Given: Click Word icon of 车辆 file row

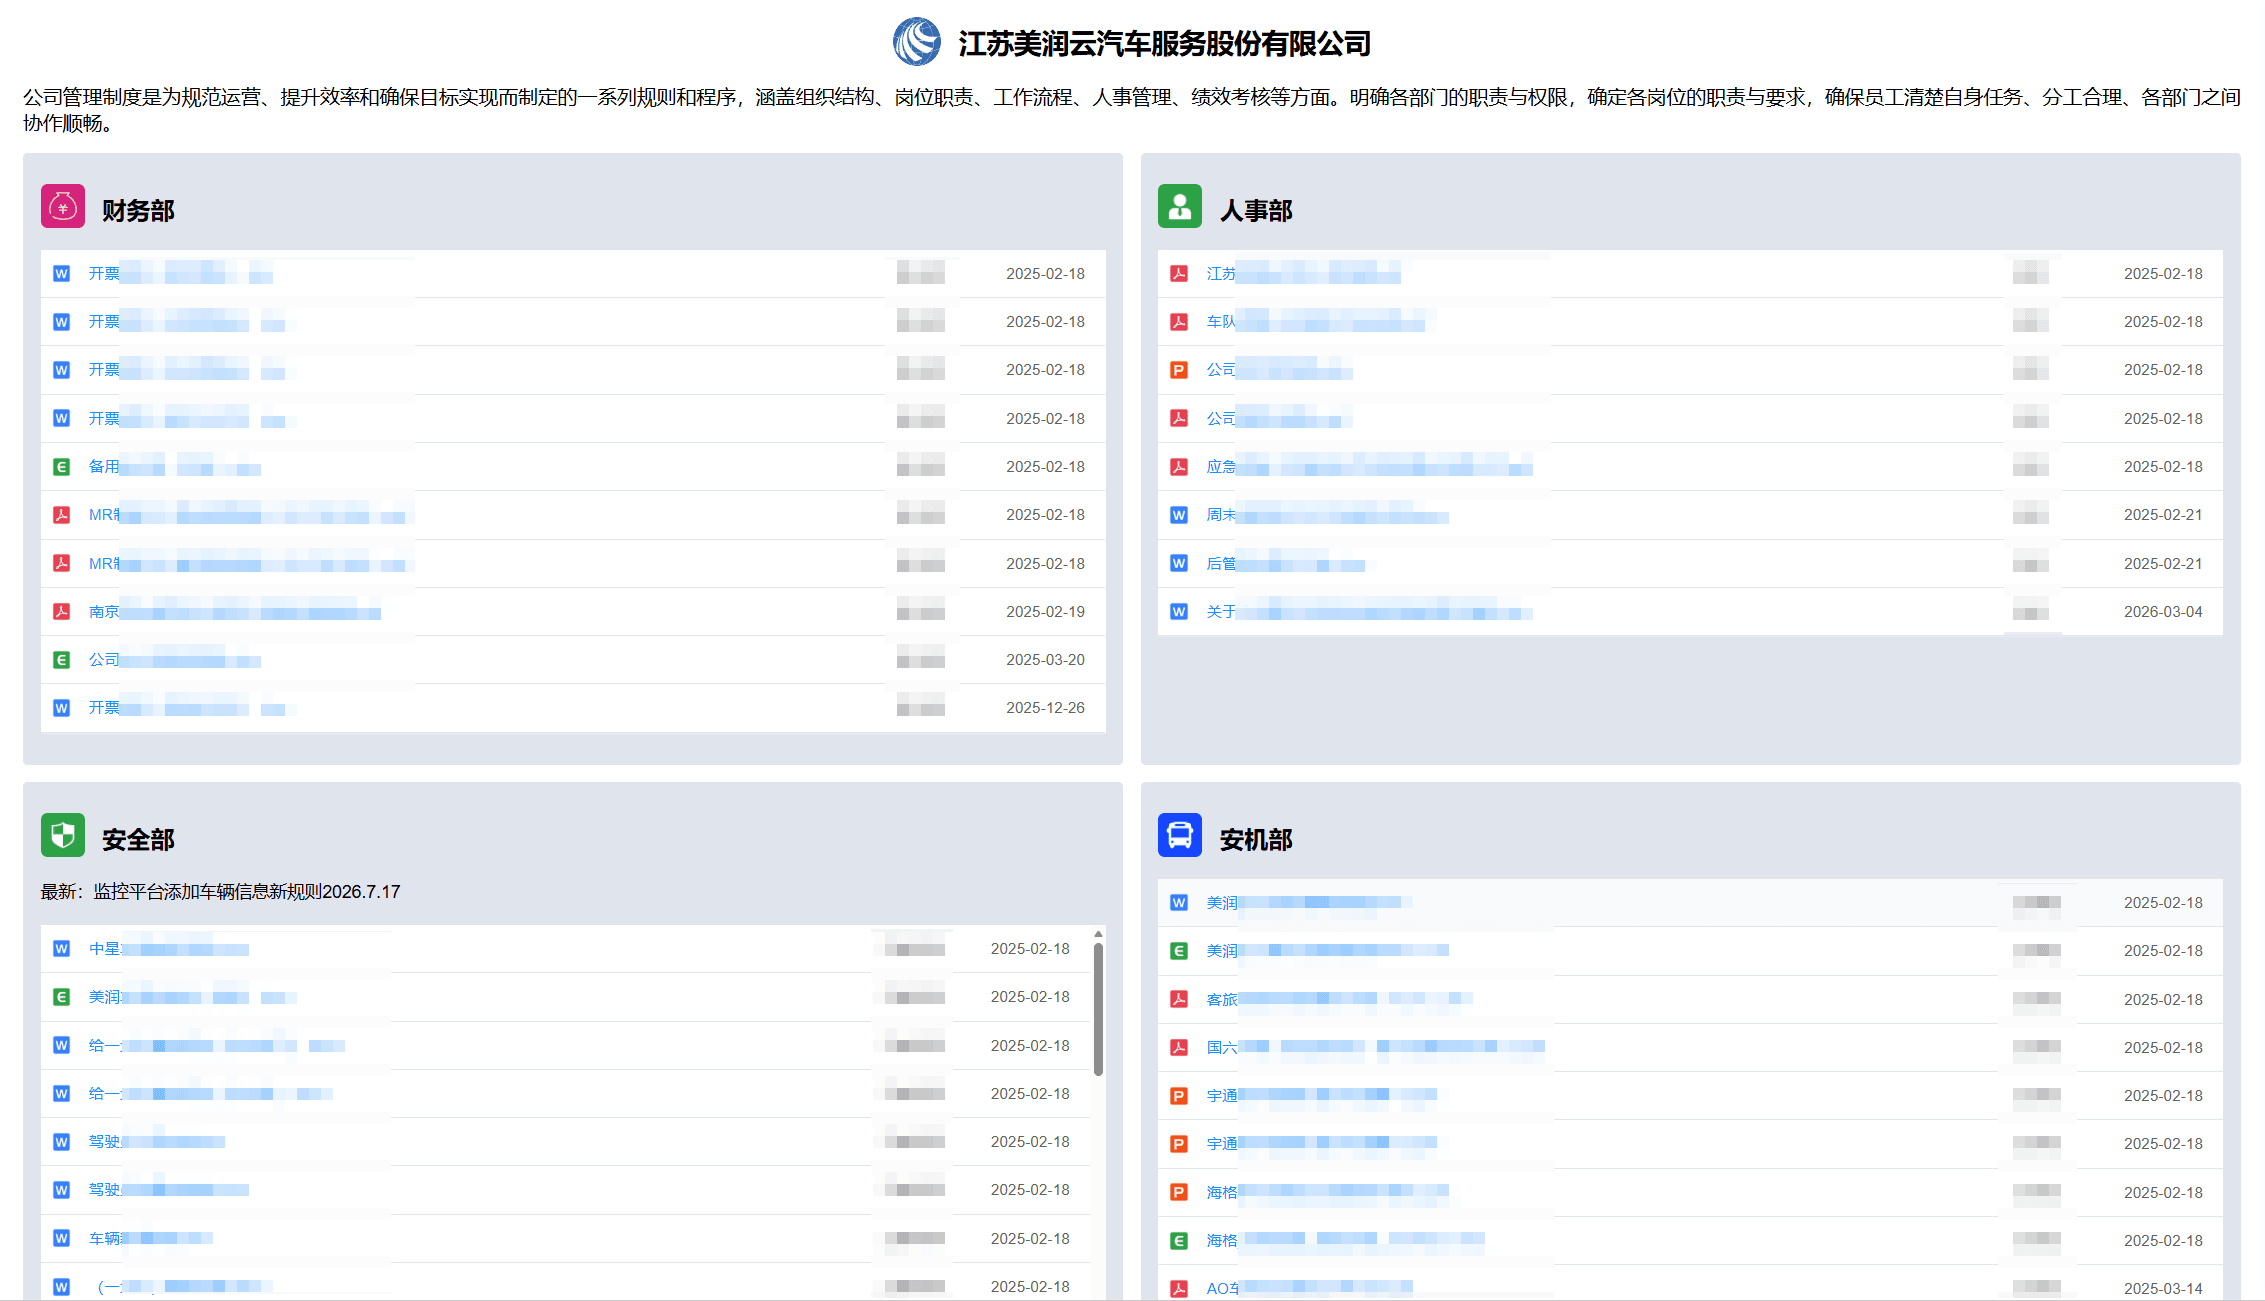Looking at the screenshot, I should tap(62, 1238).
